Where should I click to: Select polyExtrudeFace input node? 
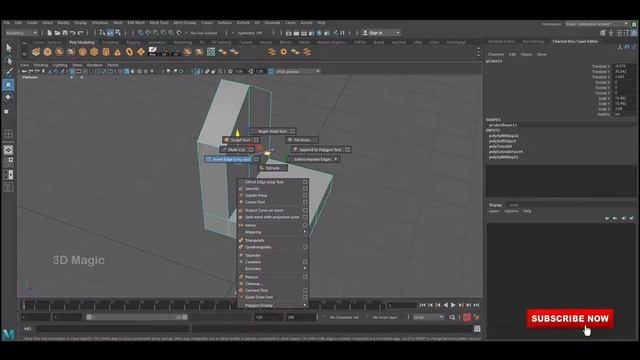pos(506,151)
